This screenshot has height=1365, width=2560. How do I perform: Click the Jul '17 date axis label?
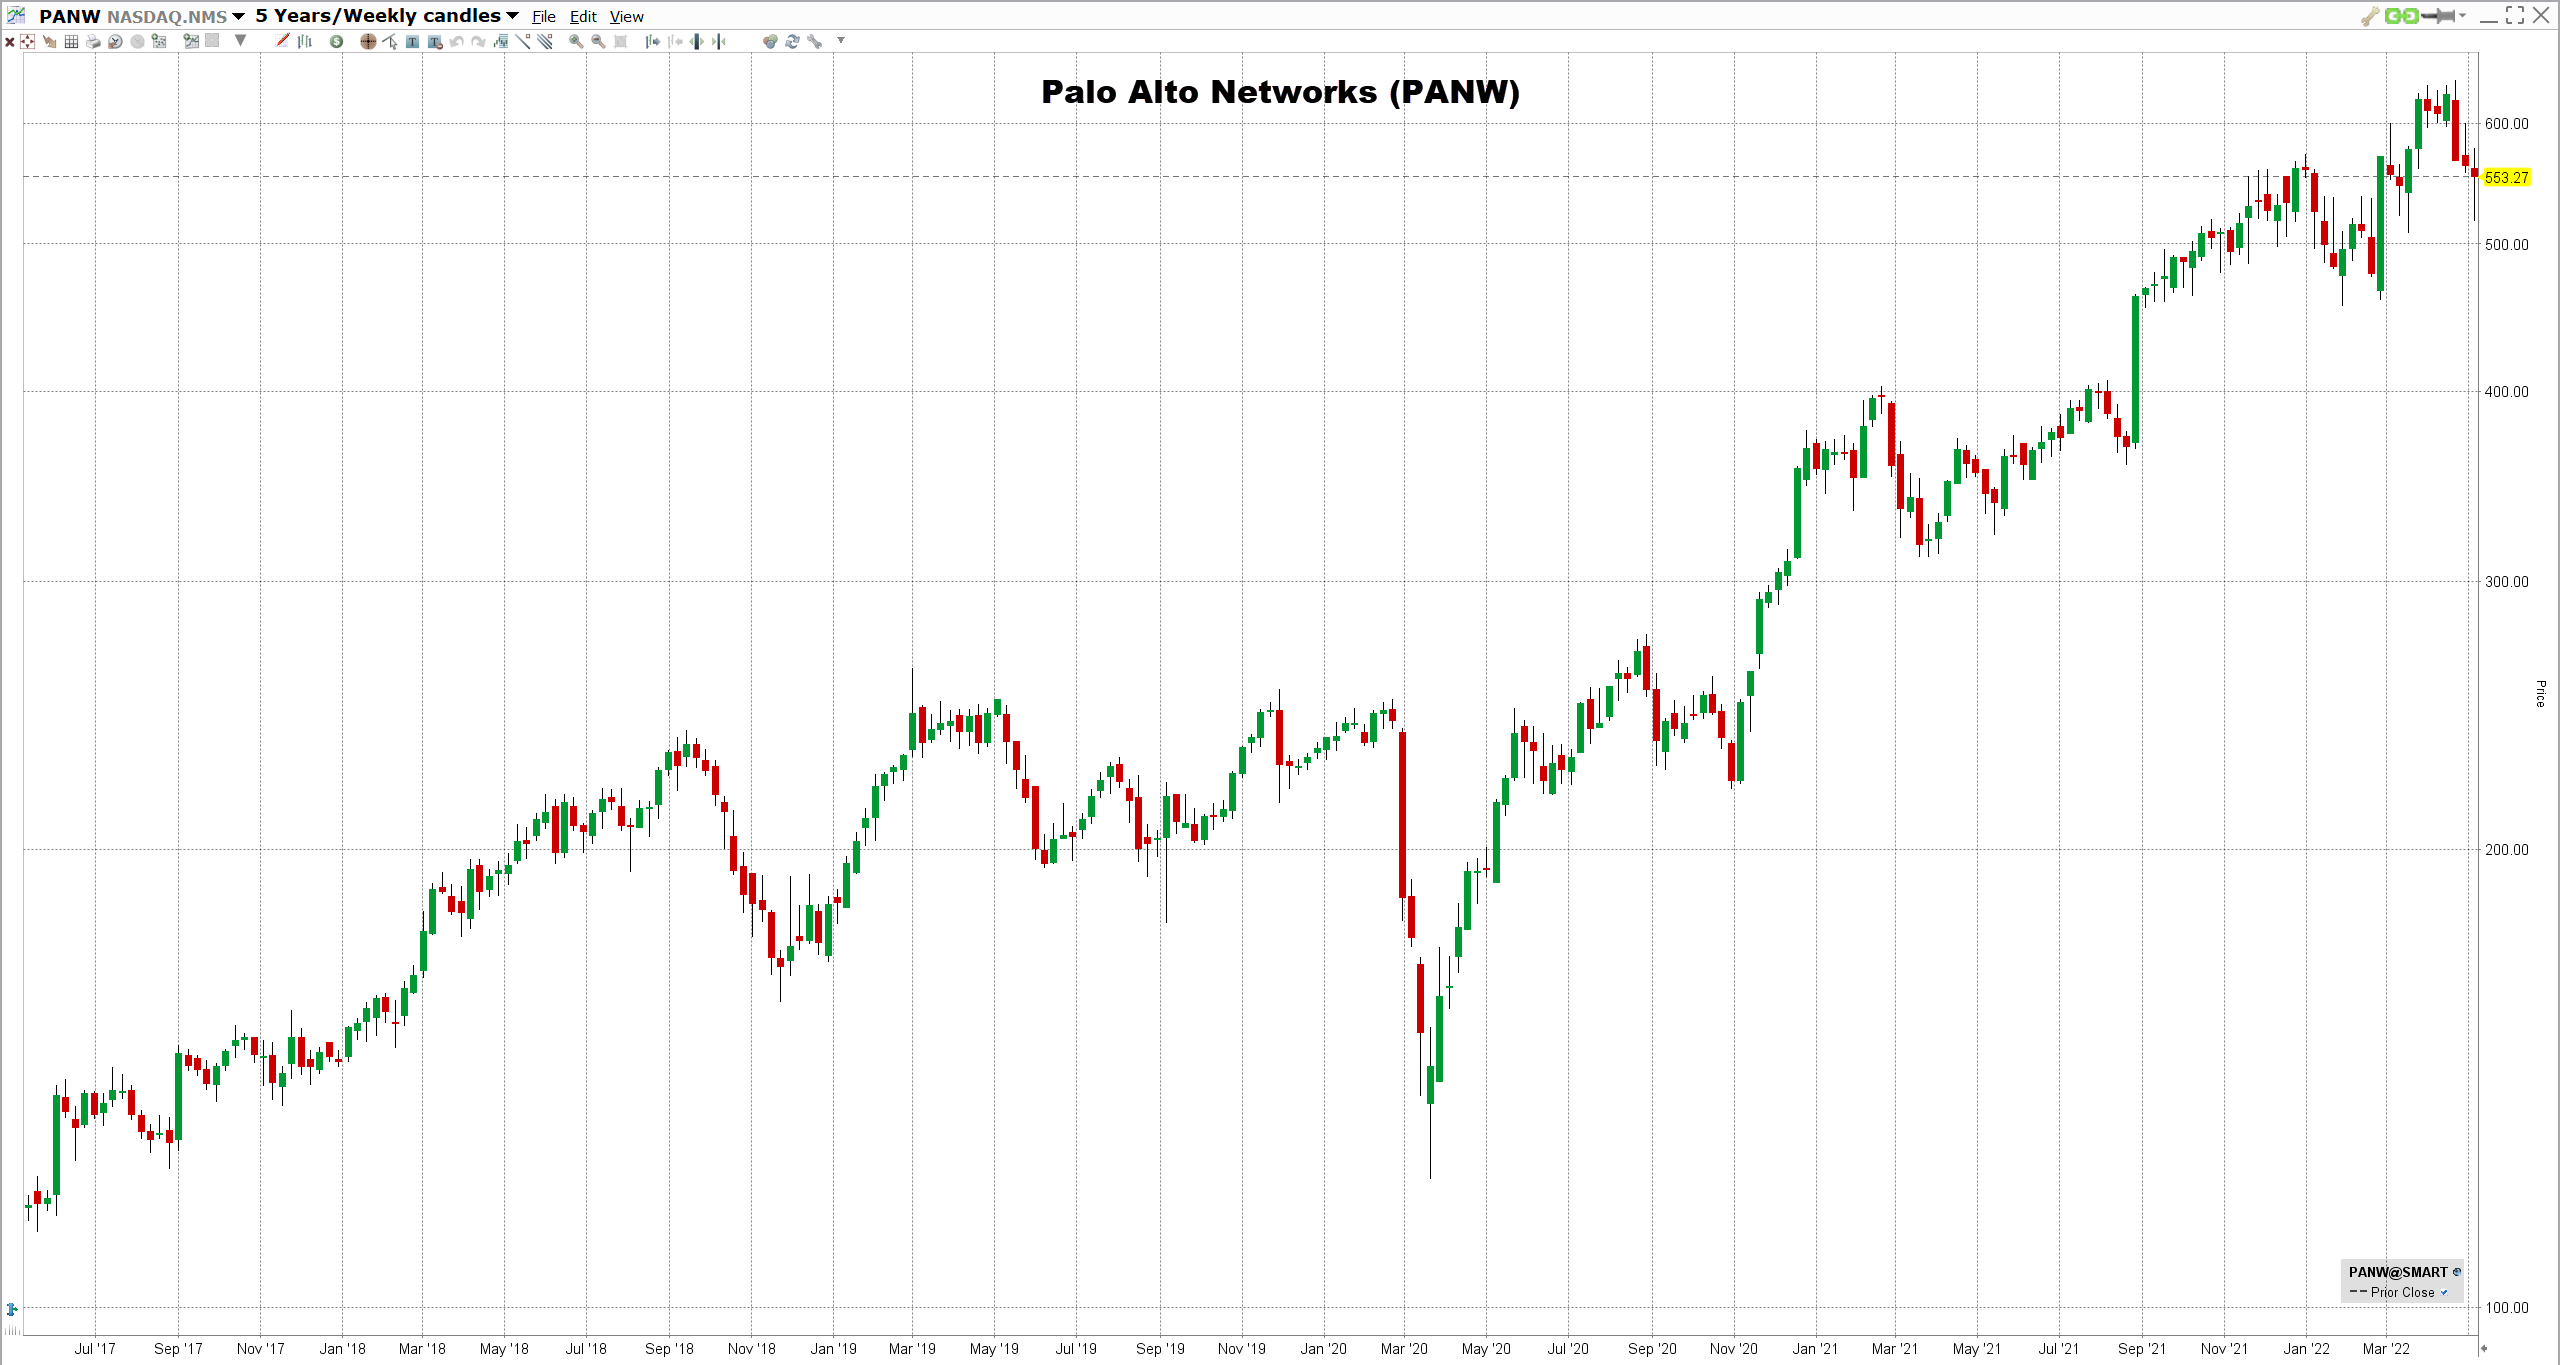tap(95, 1349)
